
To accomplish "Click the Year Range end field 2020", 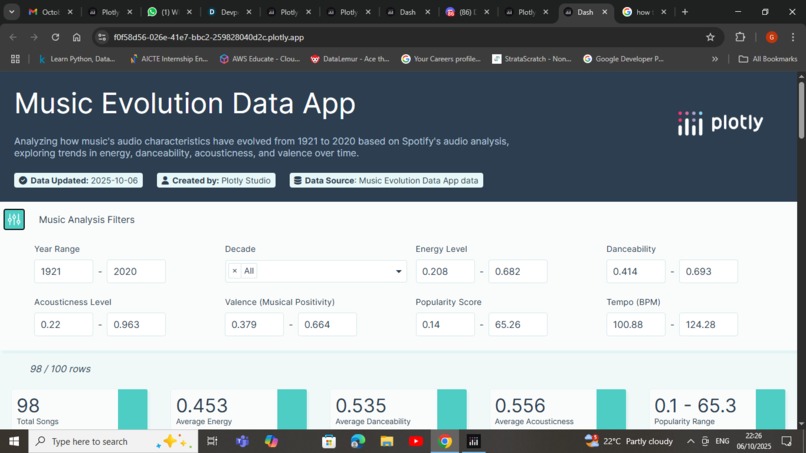I will (136, 271).
